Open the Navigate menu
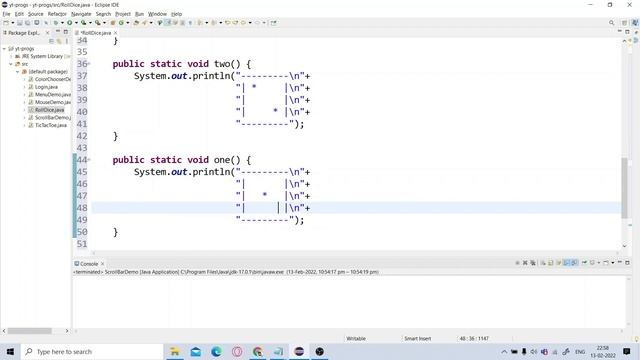The image size is (640, 360). coord(81,14)
